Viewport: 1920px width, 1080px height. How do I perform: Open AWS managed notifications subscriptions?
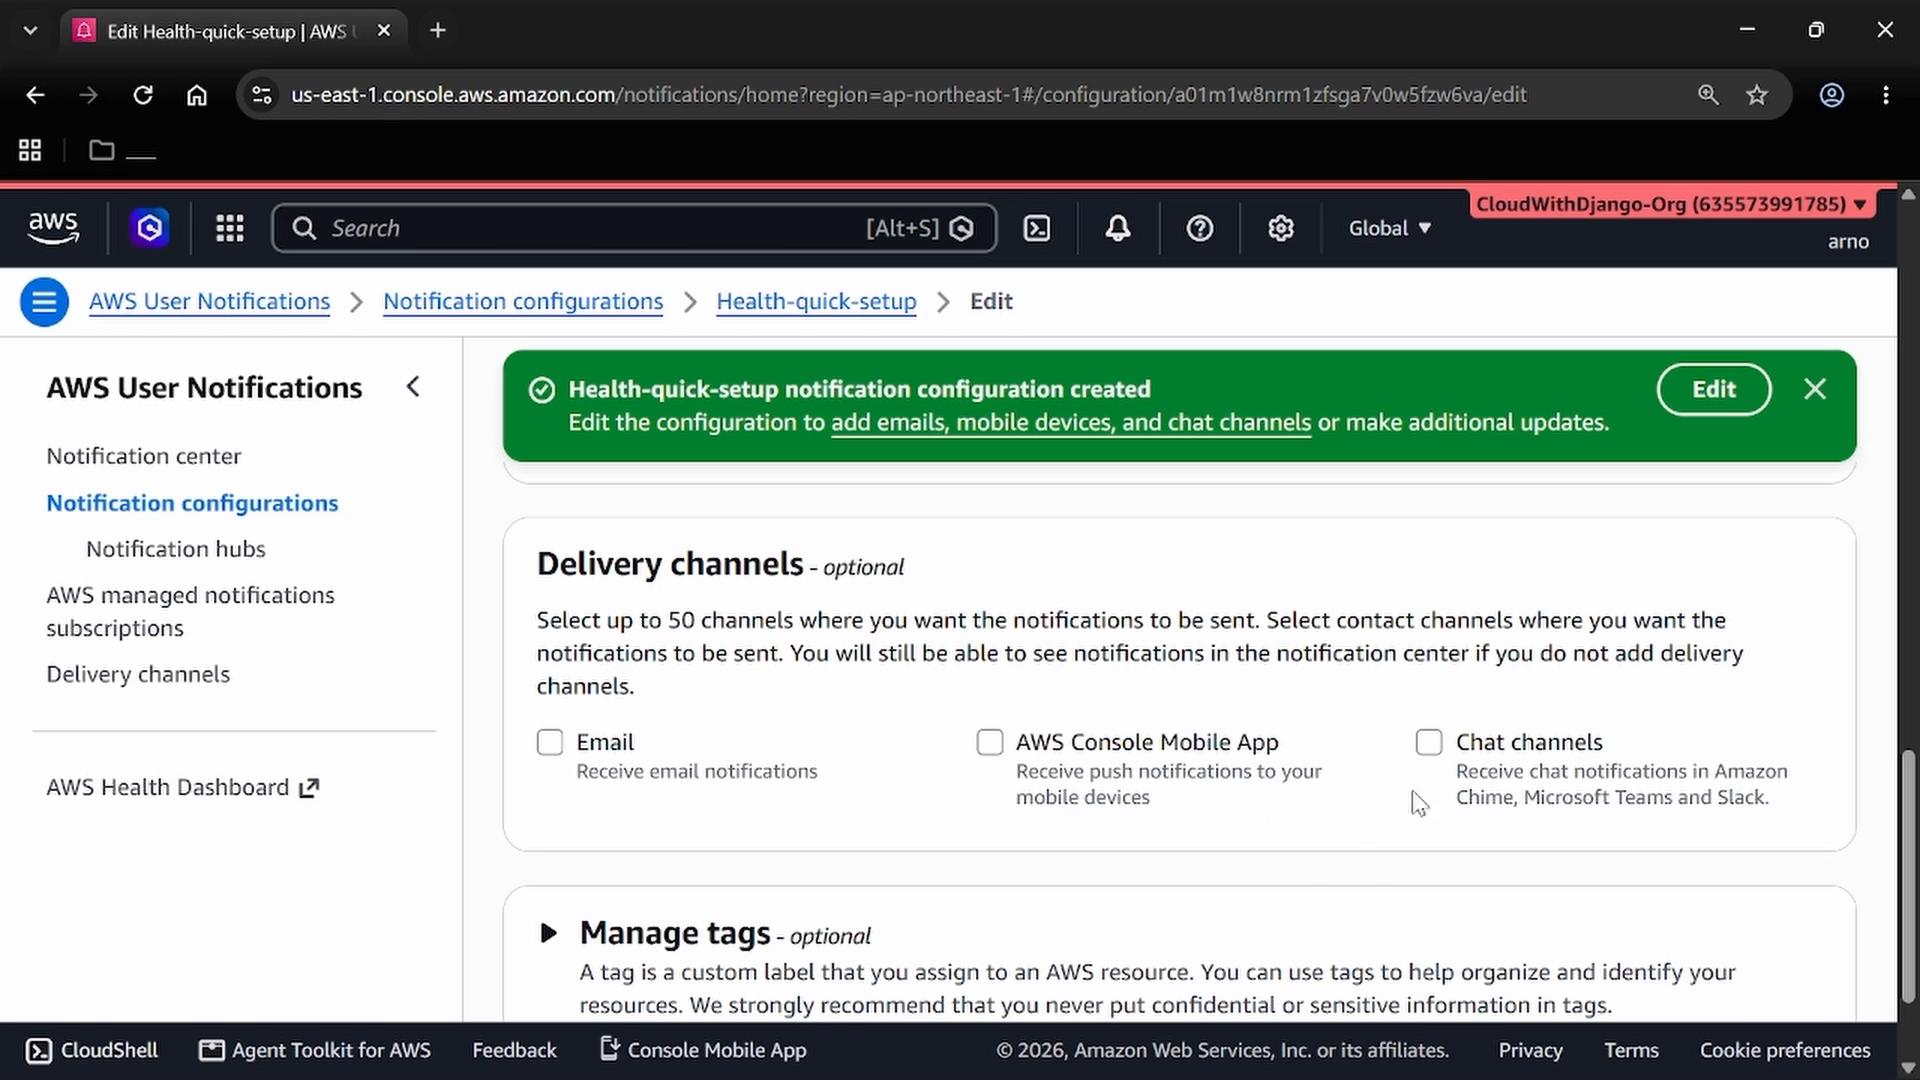190,611
